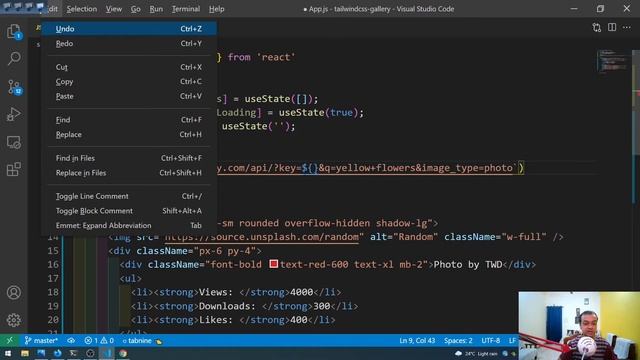Click Ln 9, Col 43 in the status bar

pos(417,340)
